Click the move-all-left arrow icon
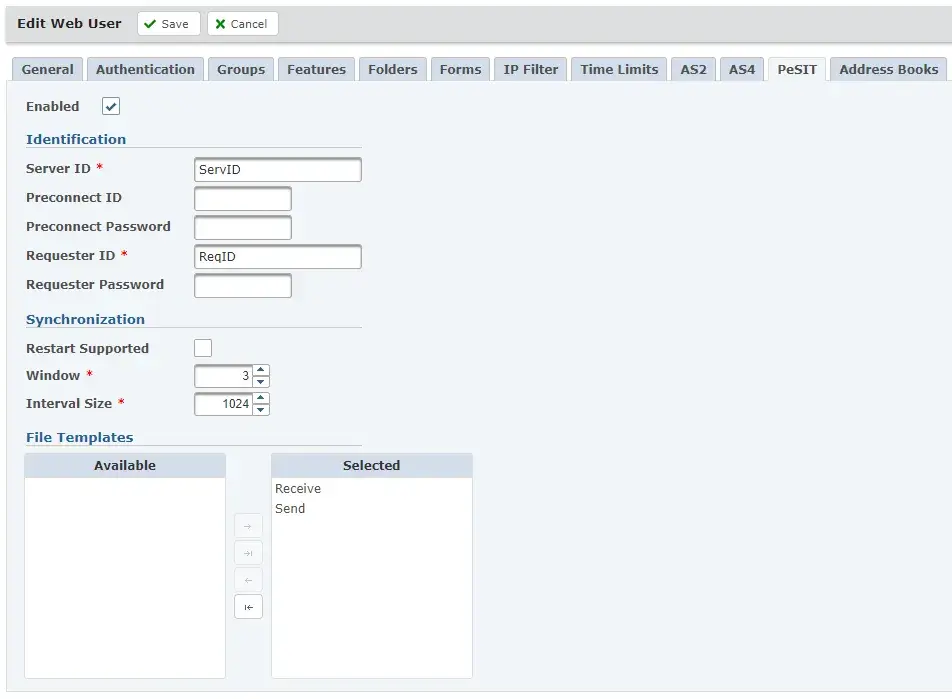 pyautogui.click(x=248, y=606)
